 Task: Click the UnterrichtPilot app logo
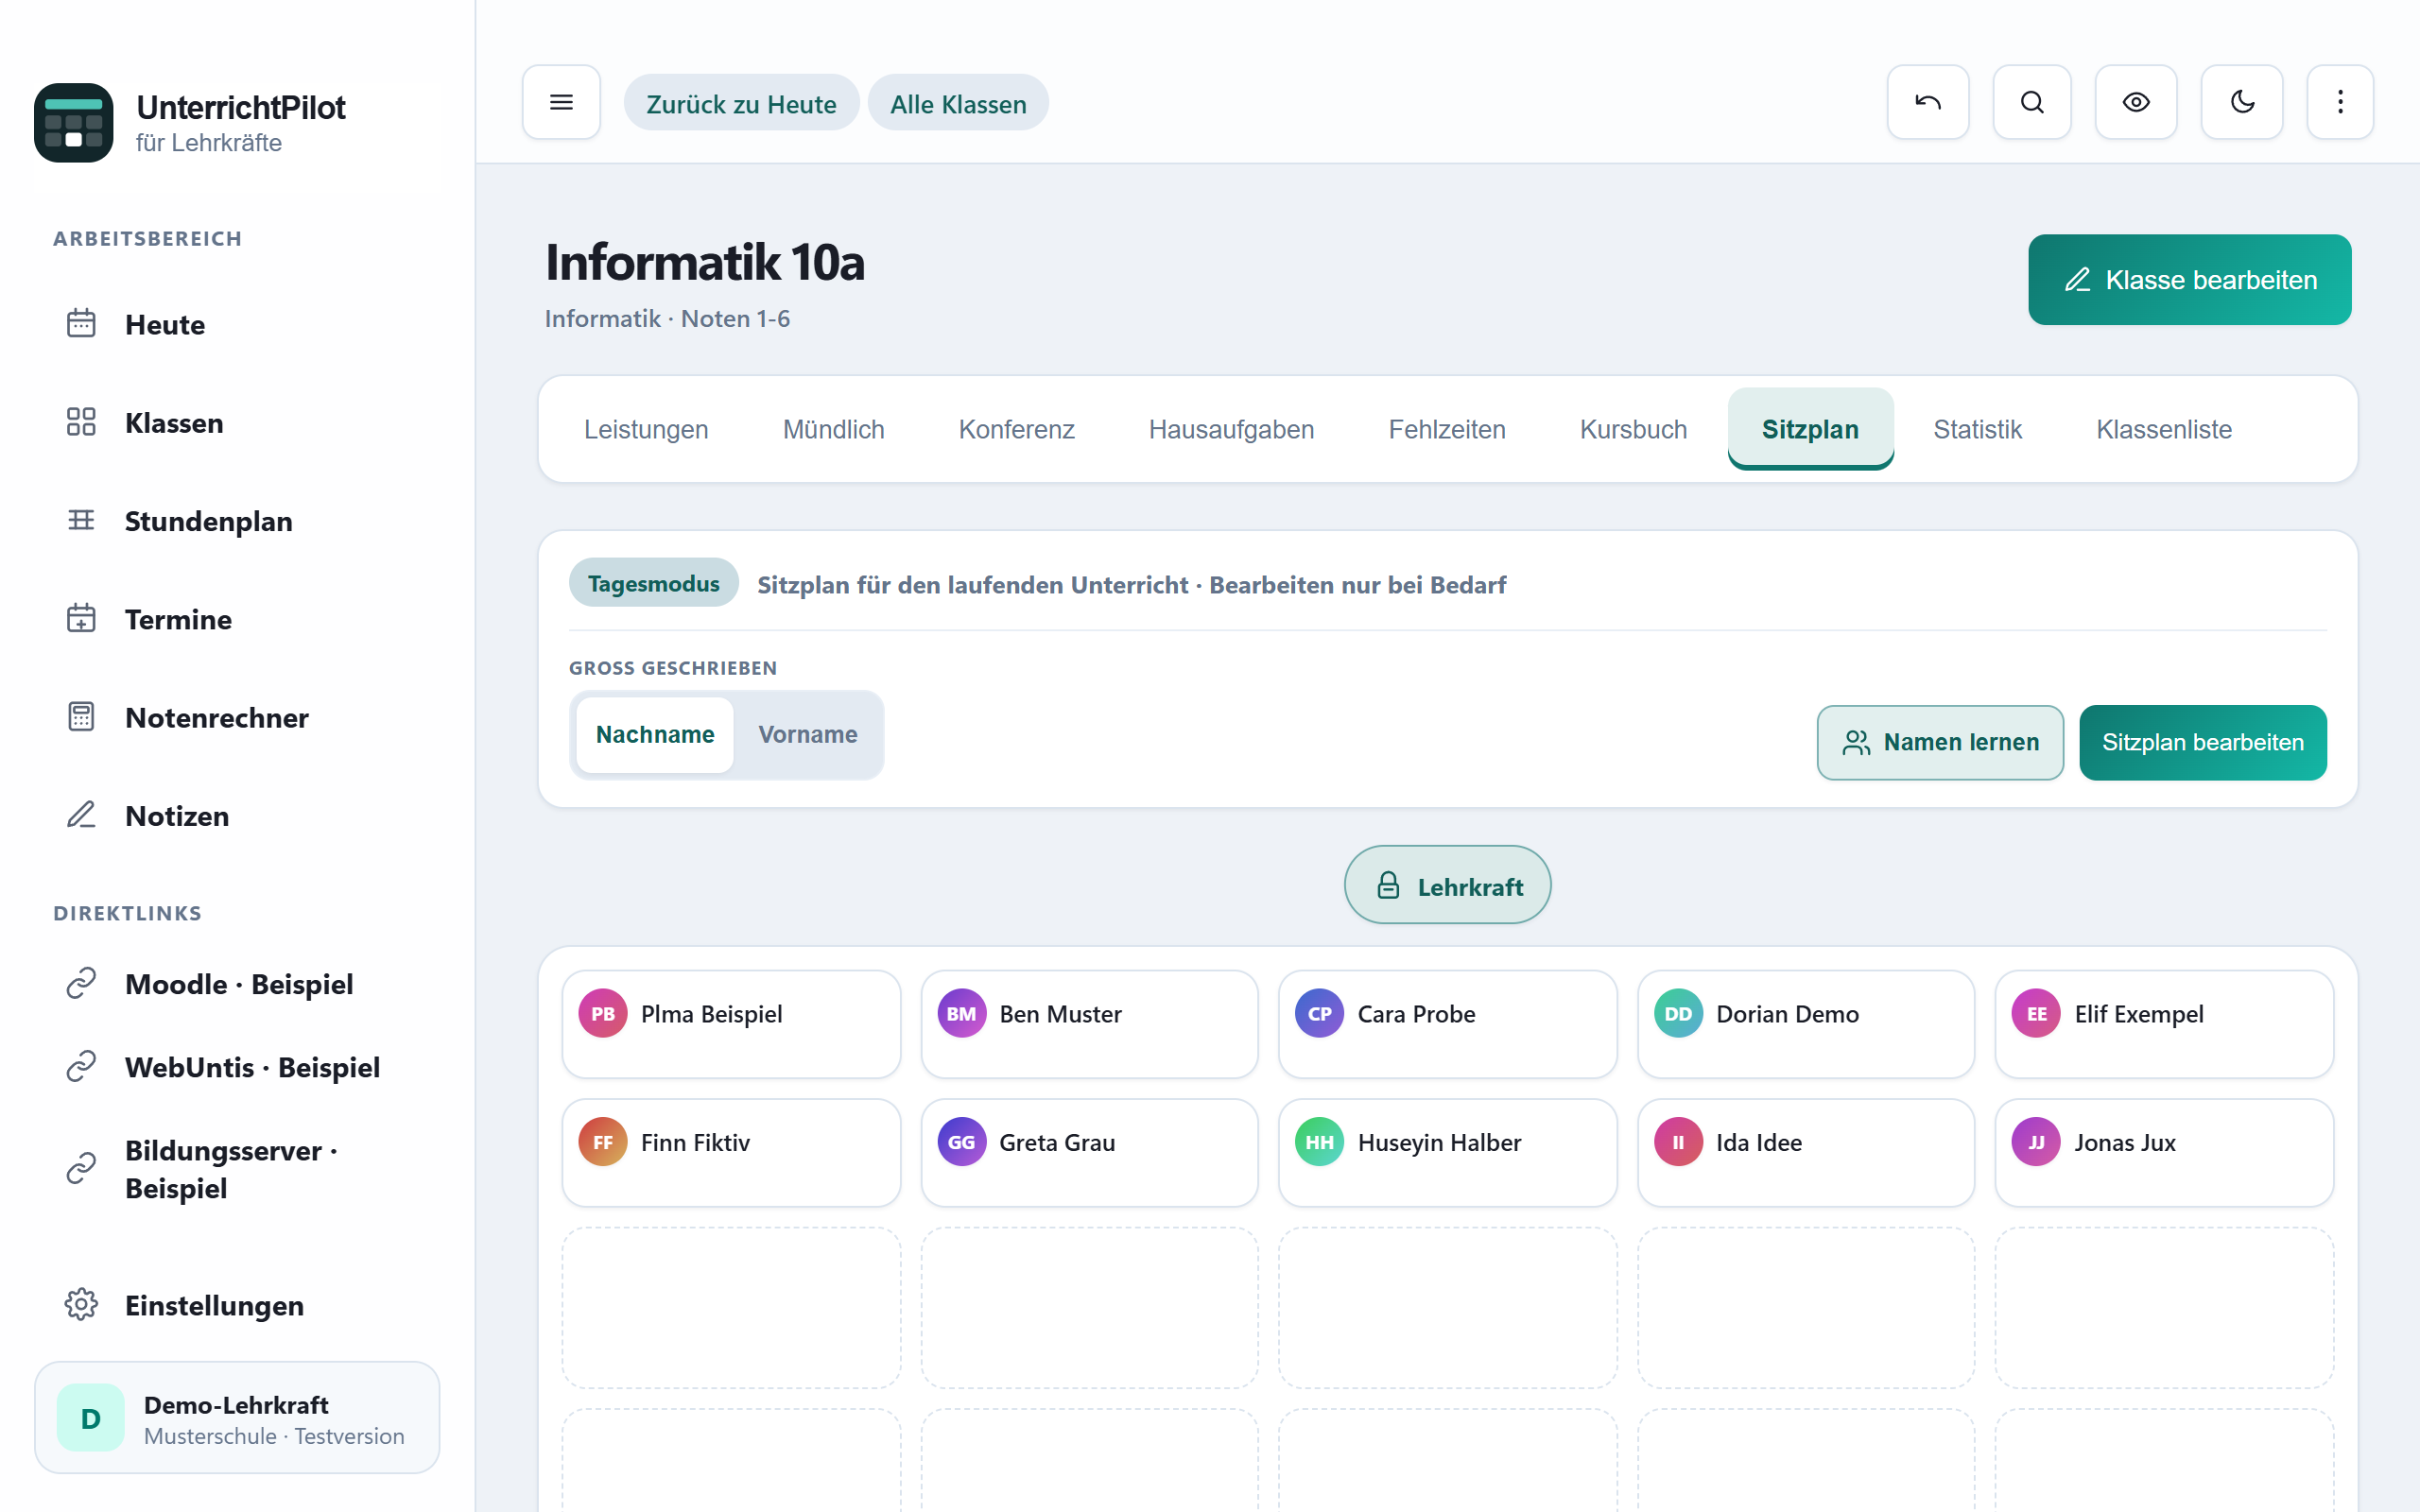[74, 123]
